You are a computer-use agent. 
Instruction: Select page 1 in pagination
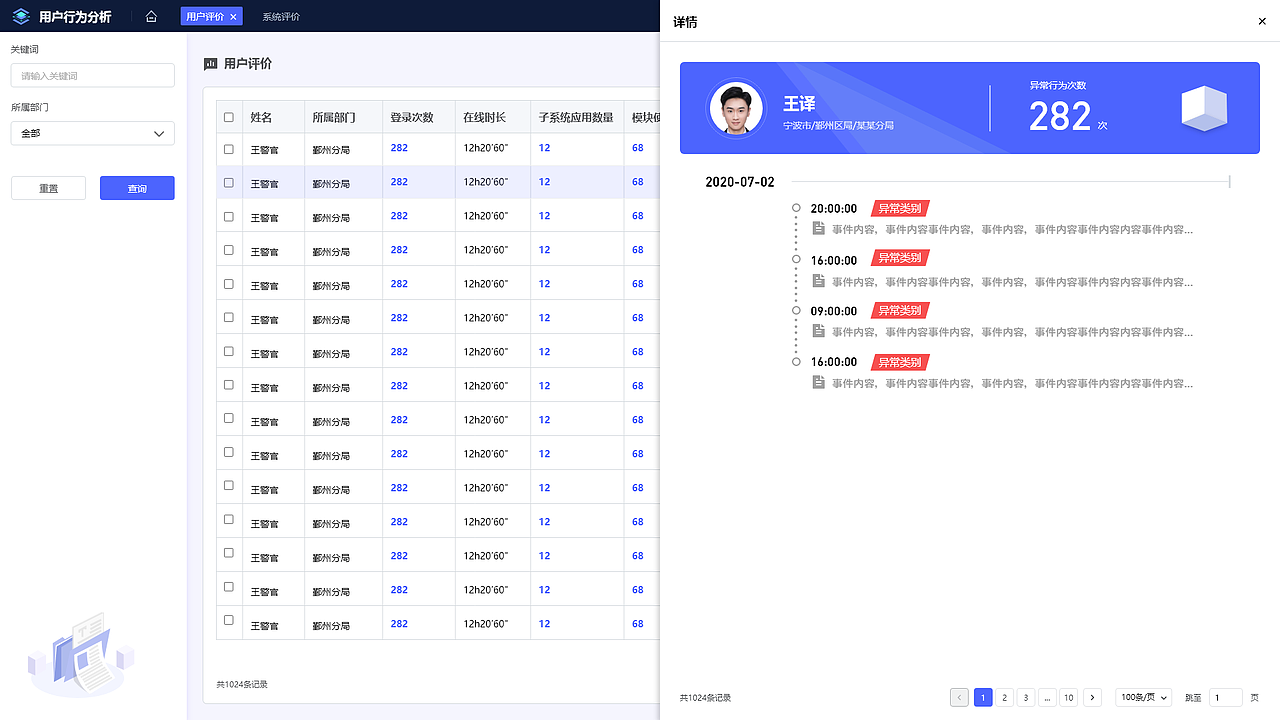click(x=983, y=697)
